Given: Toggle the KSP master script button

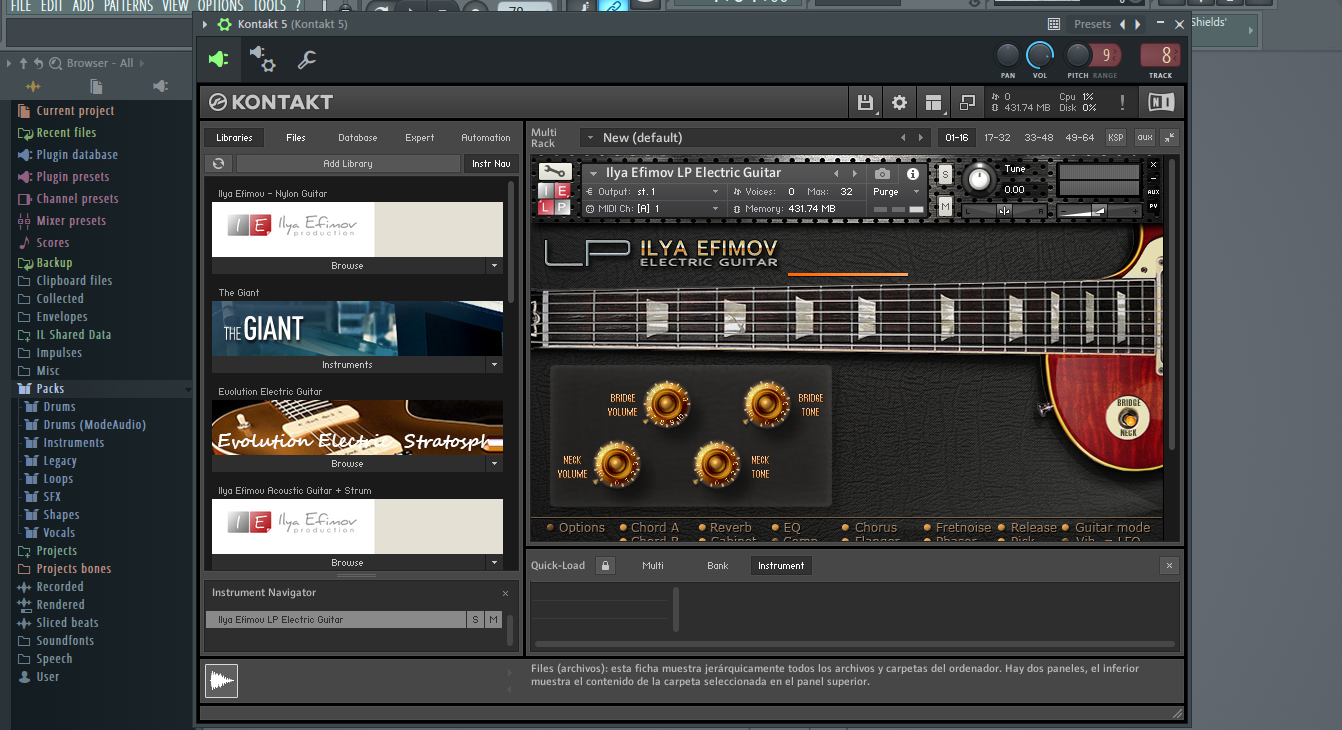Looking at the screenshot, I should coord(1116,137).
